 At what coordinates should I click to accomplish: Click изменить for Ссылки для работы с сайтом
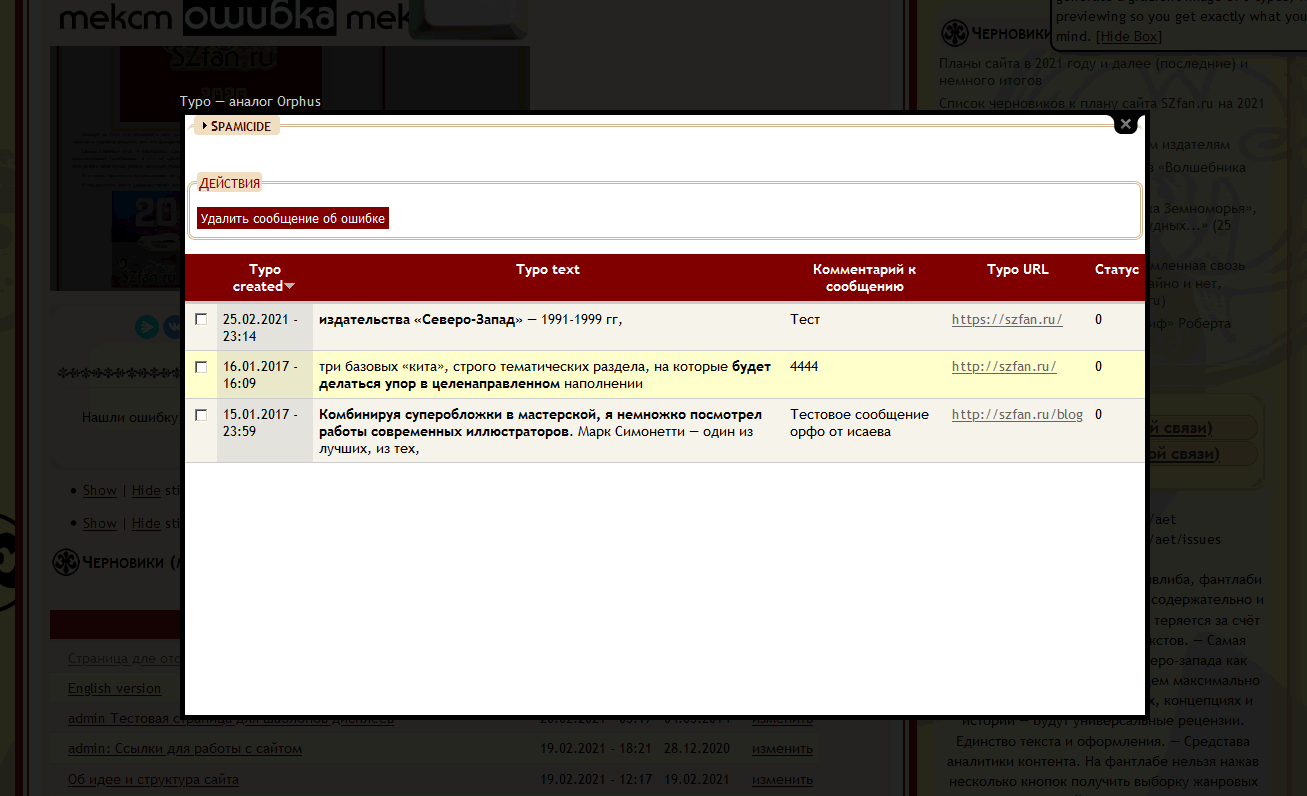point(782,748)
